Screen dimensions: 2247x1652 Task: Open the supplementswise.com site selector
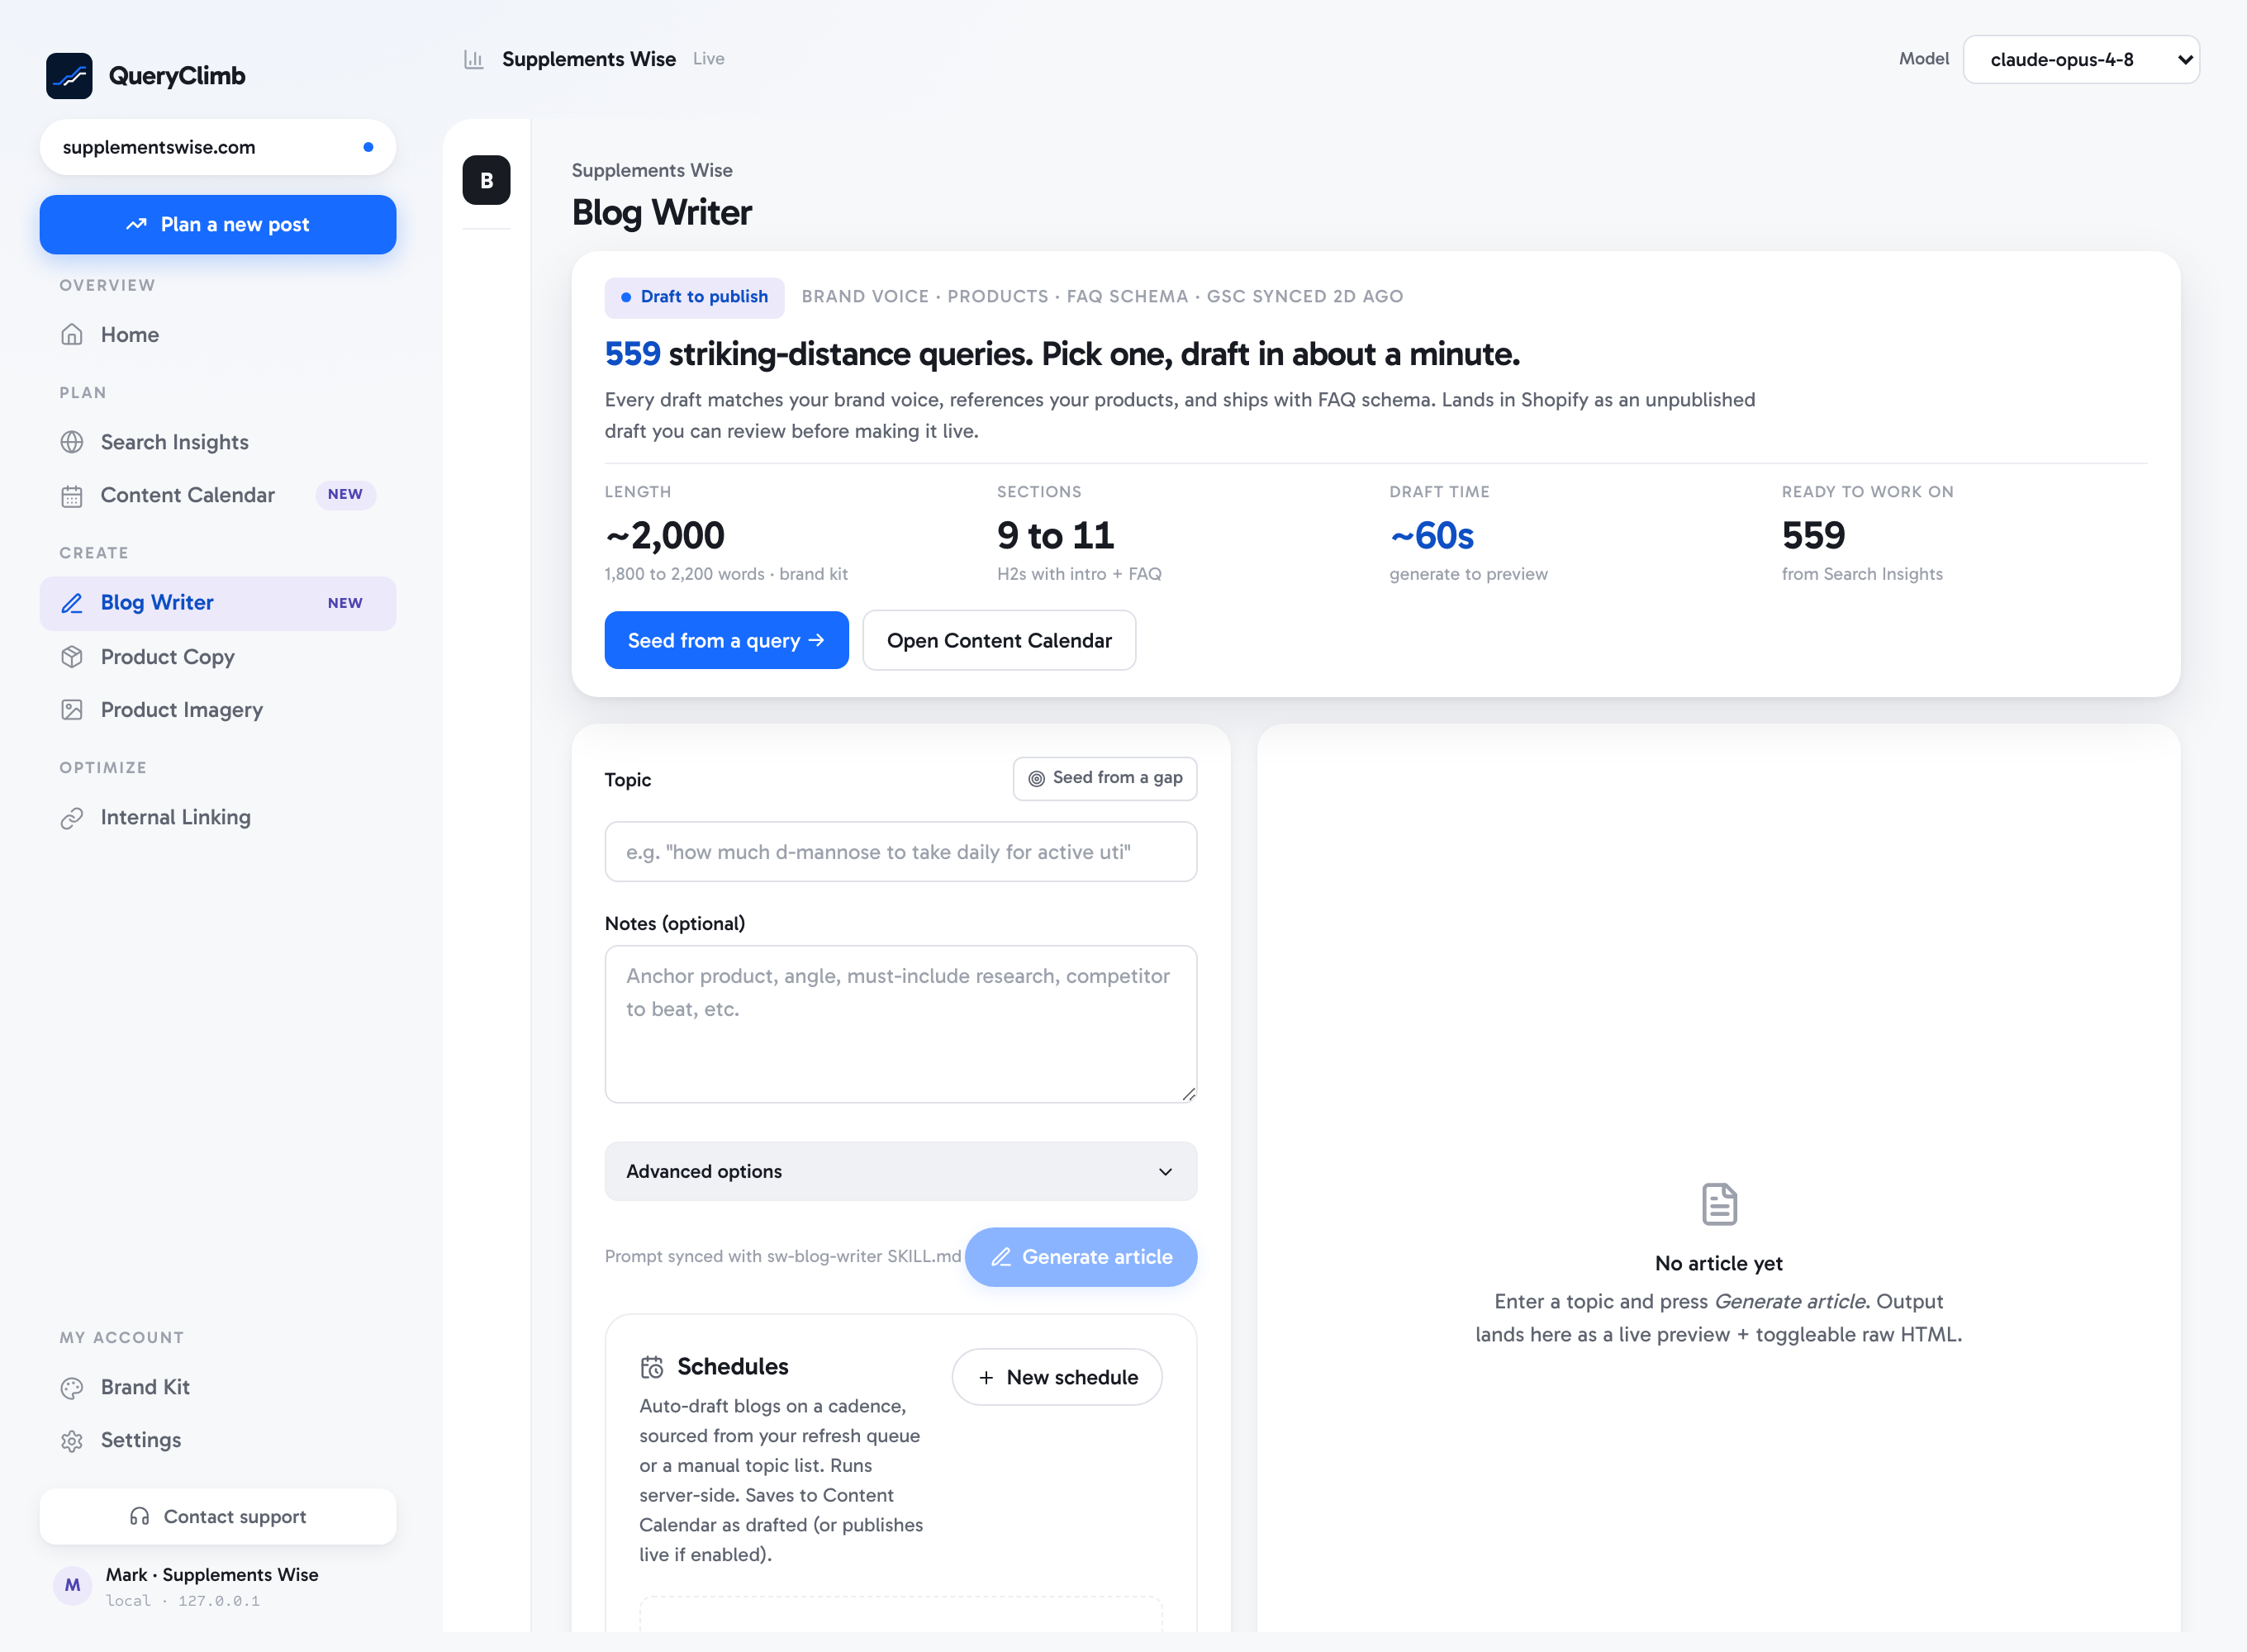click(x=218, y=147)
